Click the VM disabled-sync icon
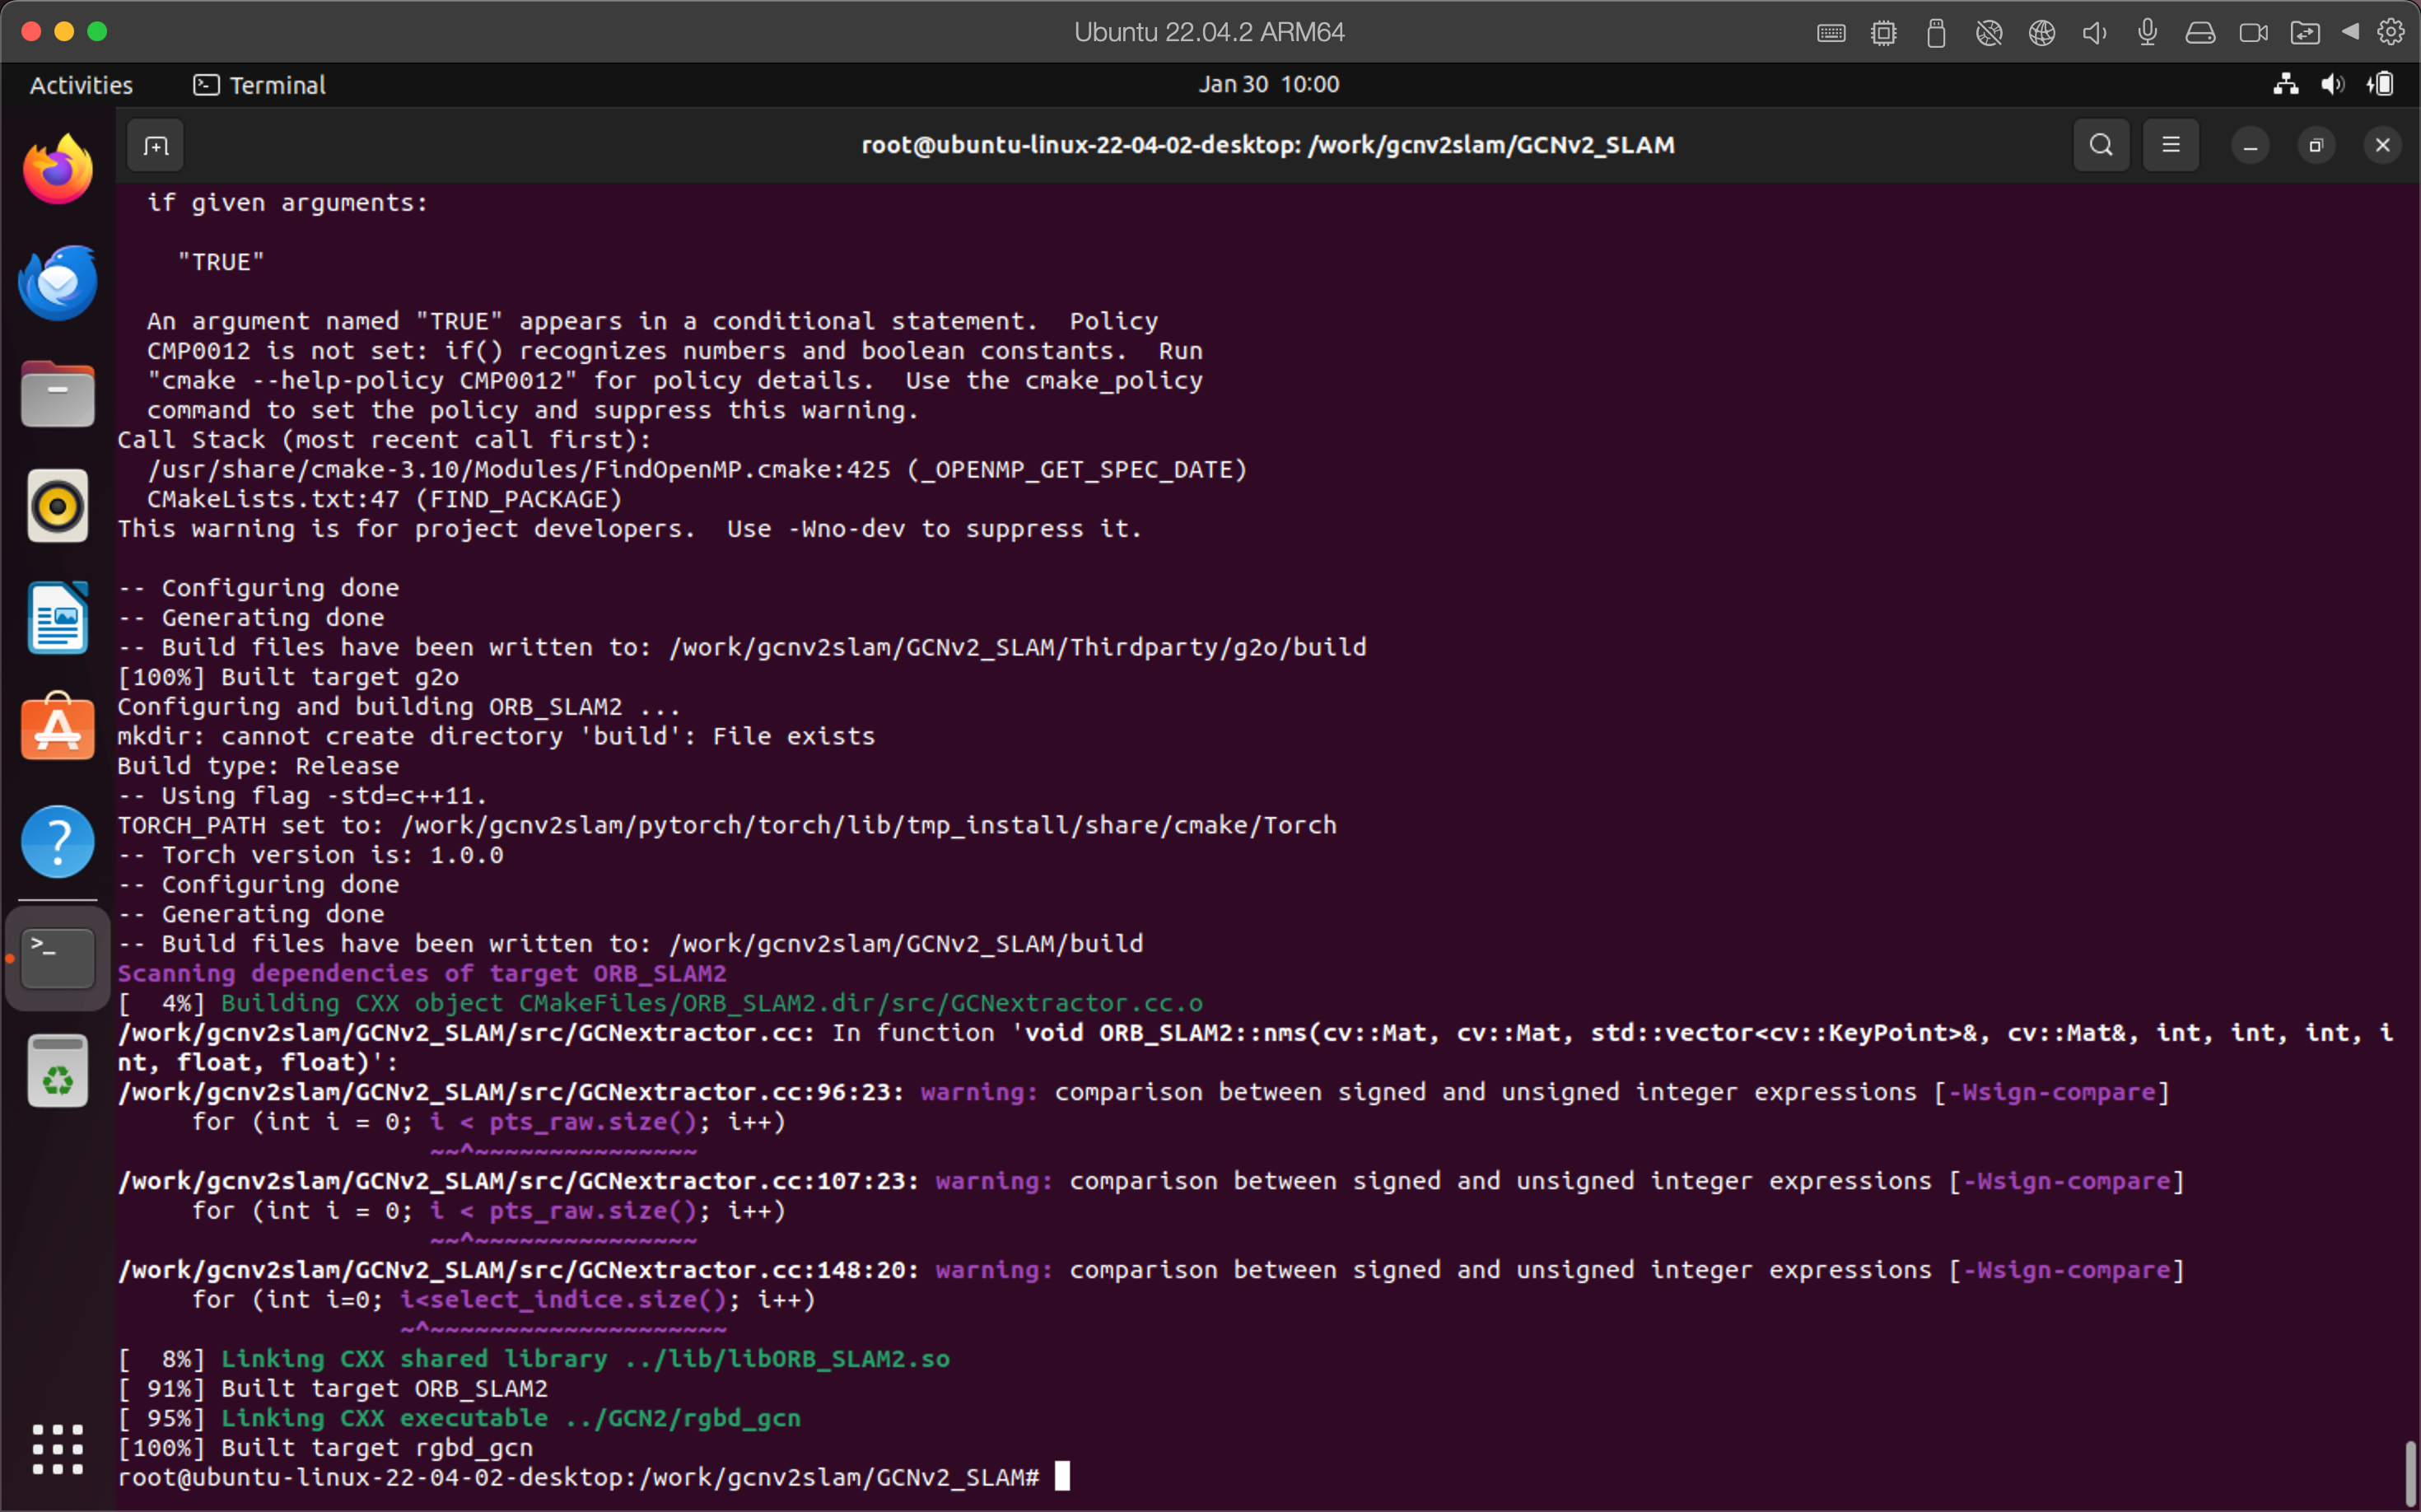Viewport: 2421px width, 1512px height. tap(1989, 33)
